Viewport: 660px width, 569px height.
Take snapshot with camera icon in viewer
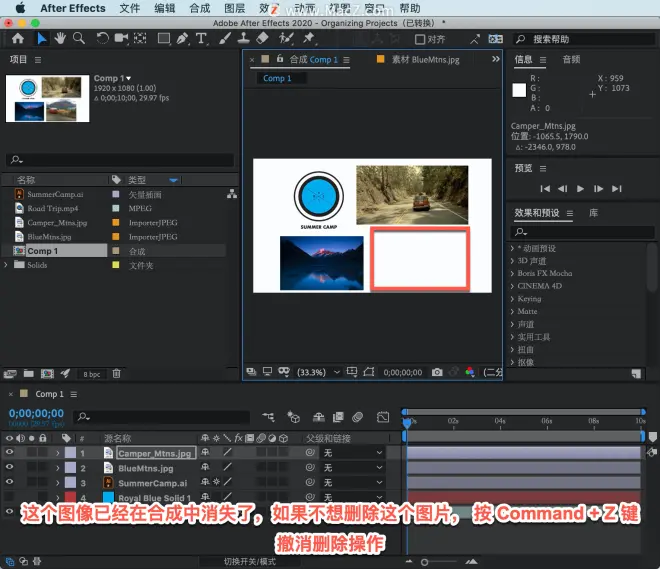click(x=437, y=372)
